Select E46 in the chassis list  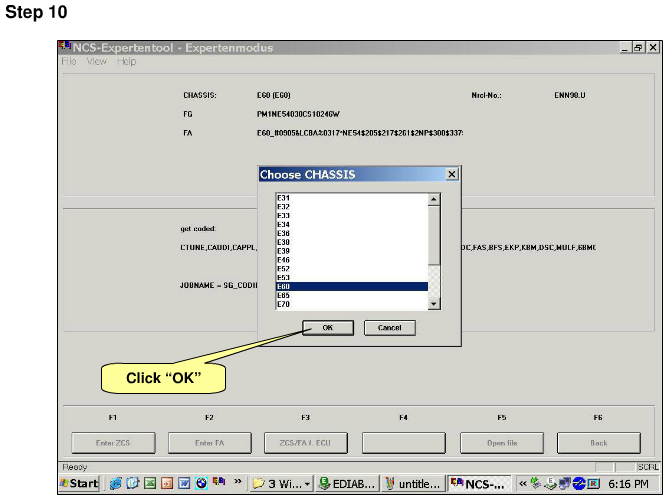pos(352,260)
